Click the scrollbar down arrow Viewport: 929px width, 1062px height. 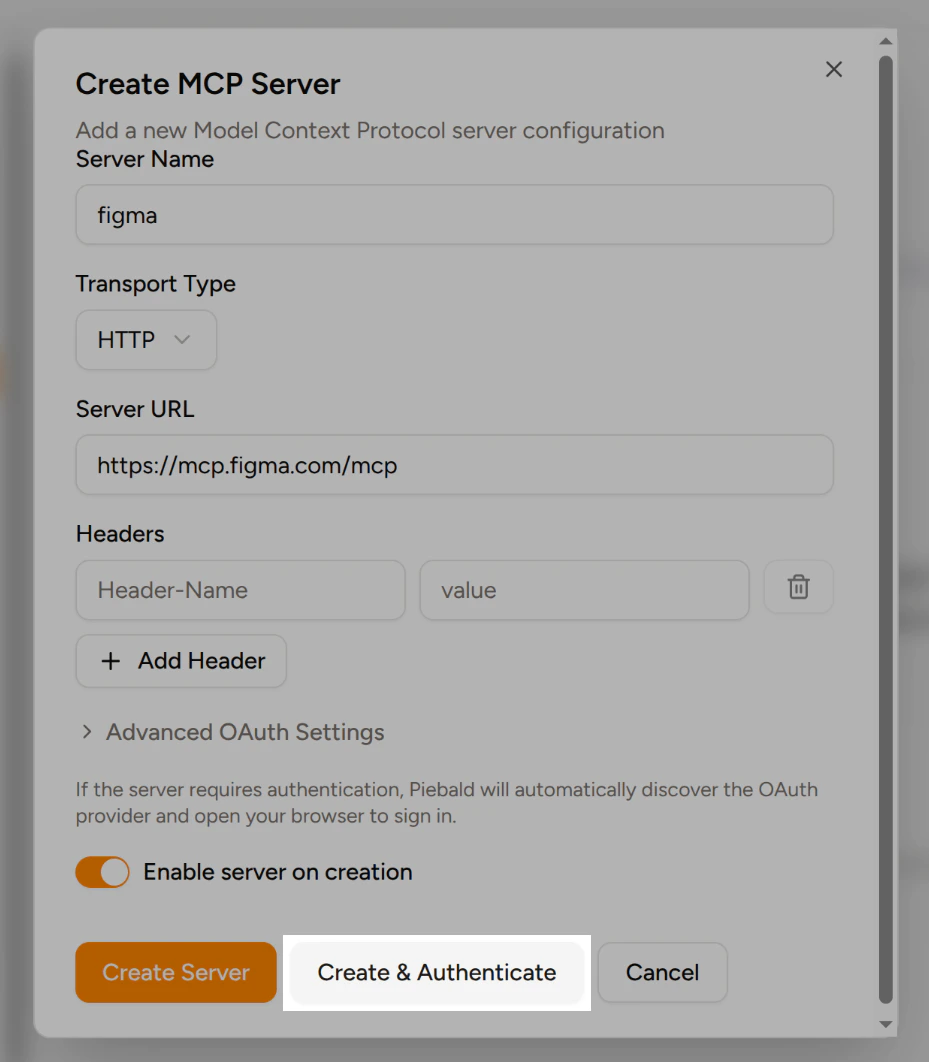pos(886,1024)
